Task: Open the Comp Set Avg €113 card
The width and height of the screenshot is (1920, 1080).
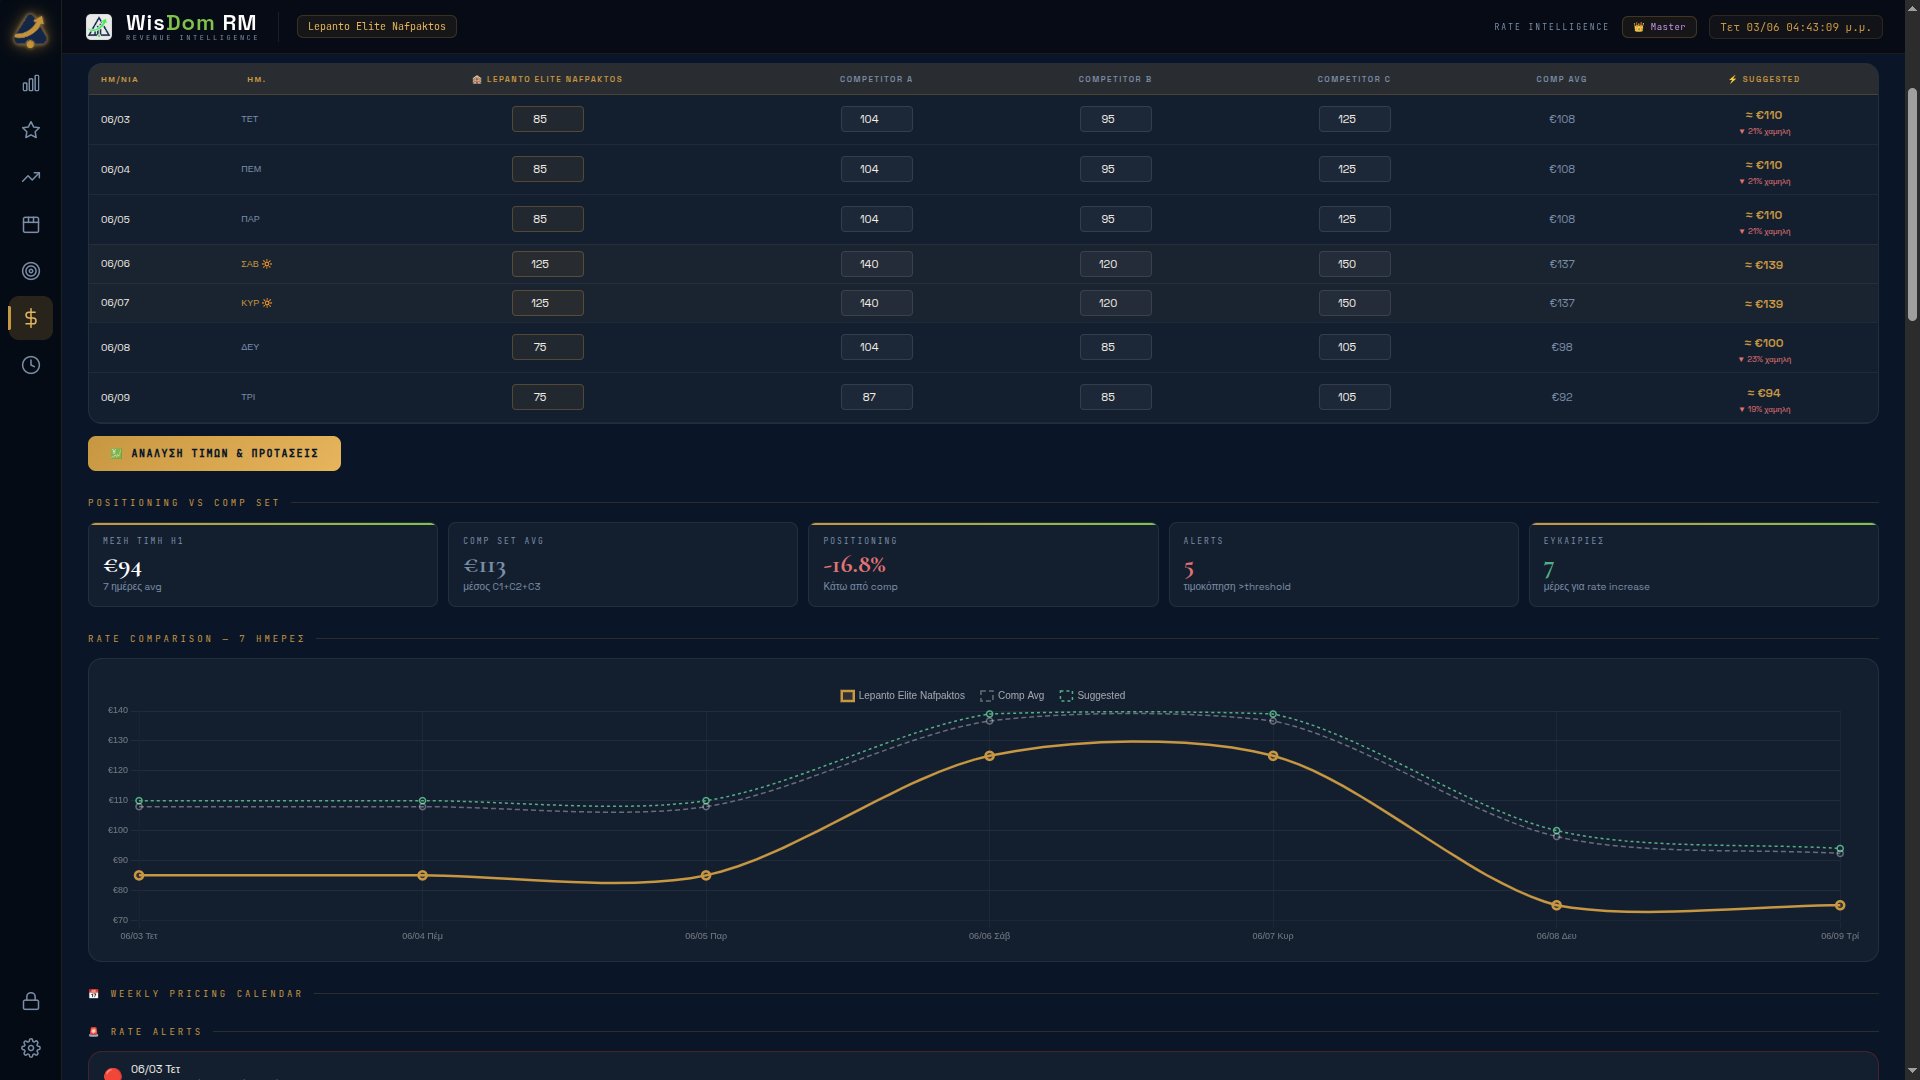Action: coord(623,565)
